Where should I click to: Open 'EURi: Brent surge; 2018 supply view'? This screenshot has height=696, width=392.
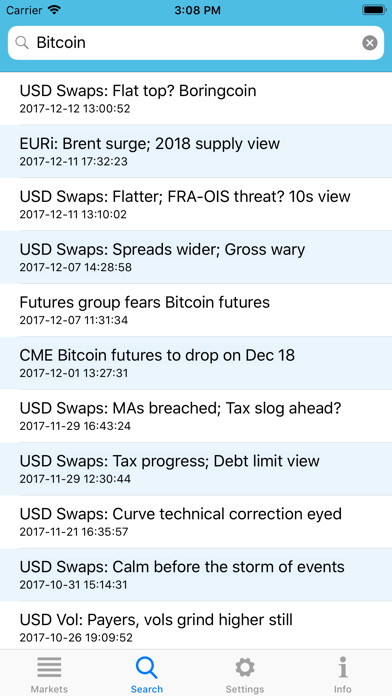point(196,151)
